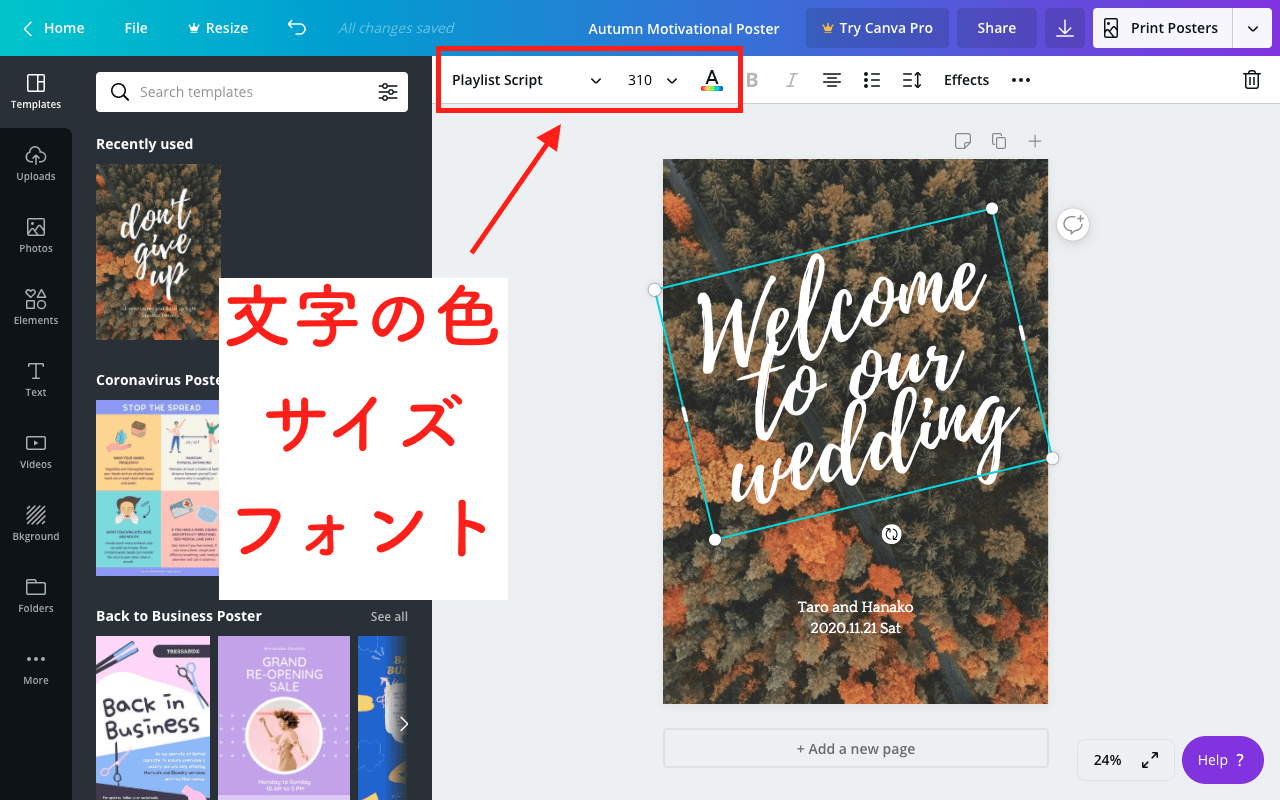Download the design using download icon
The height and width of the screenshot is (800, 1280).
coord(1065,28)
